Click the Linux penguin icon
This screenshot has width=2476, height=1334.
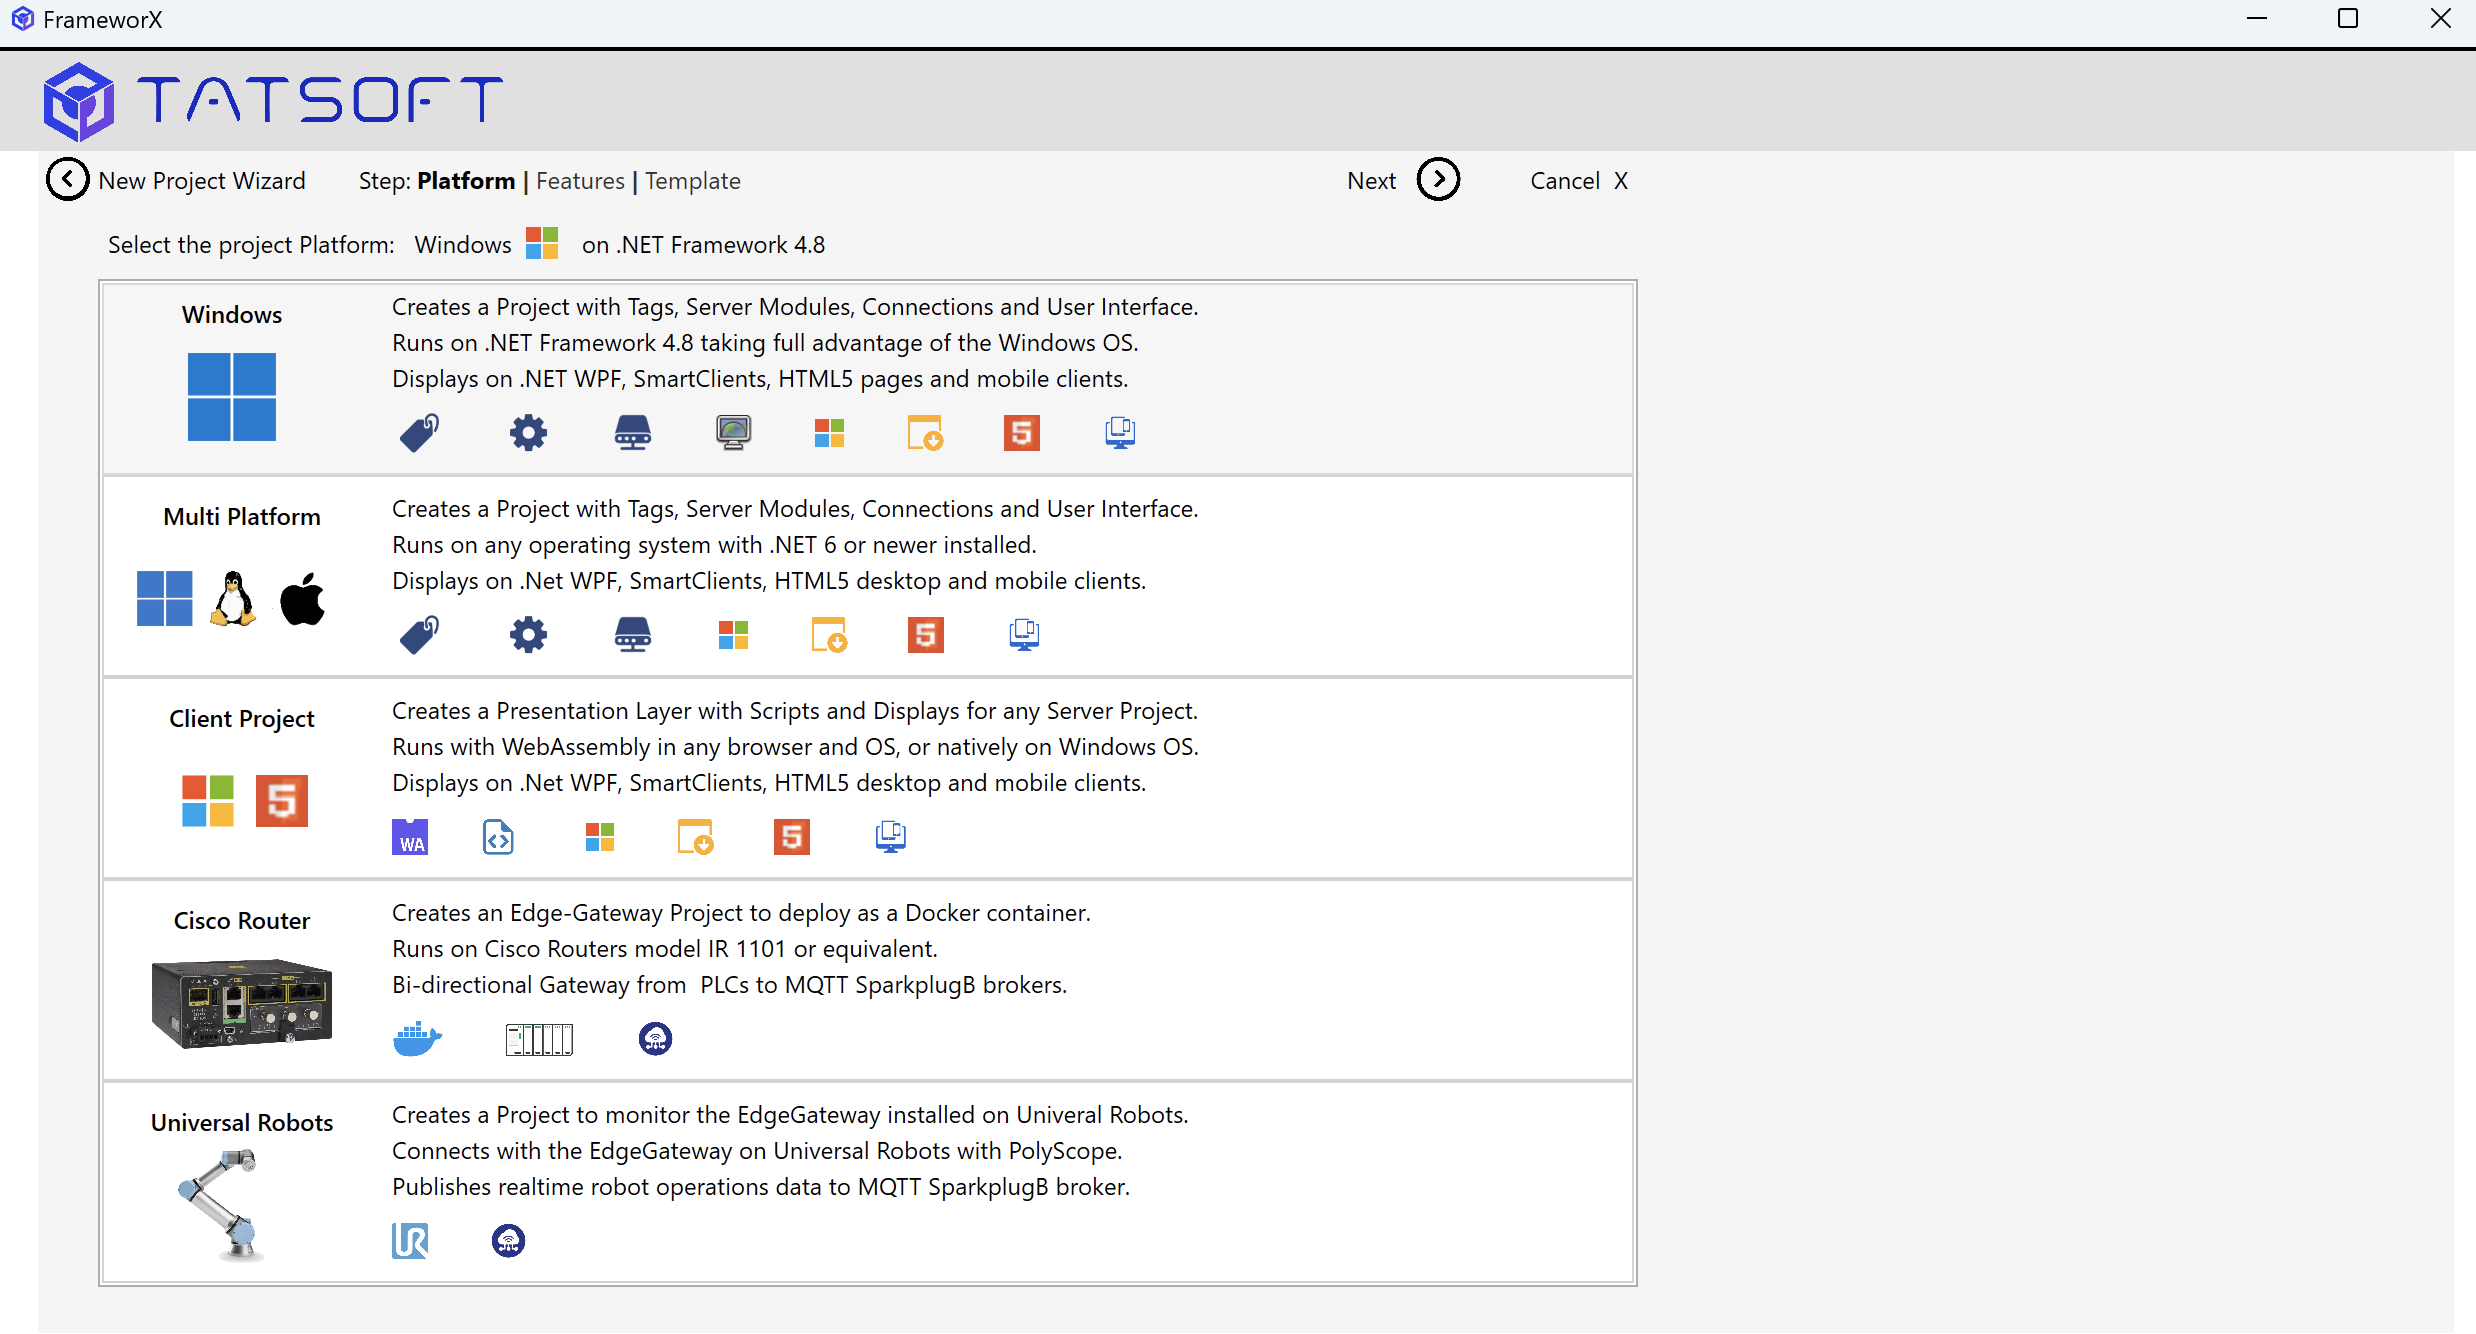pos(233,599)
